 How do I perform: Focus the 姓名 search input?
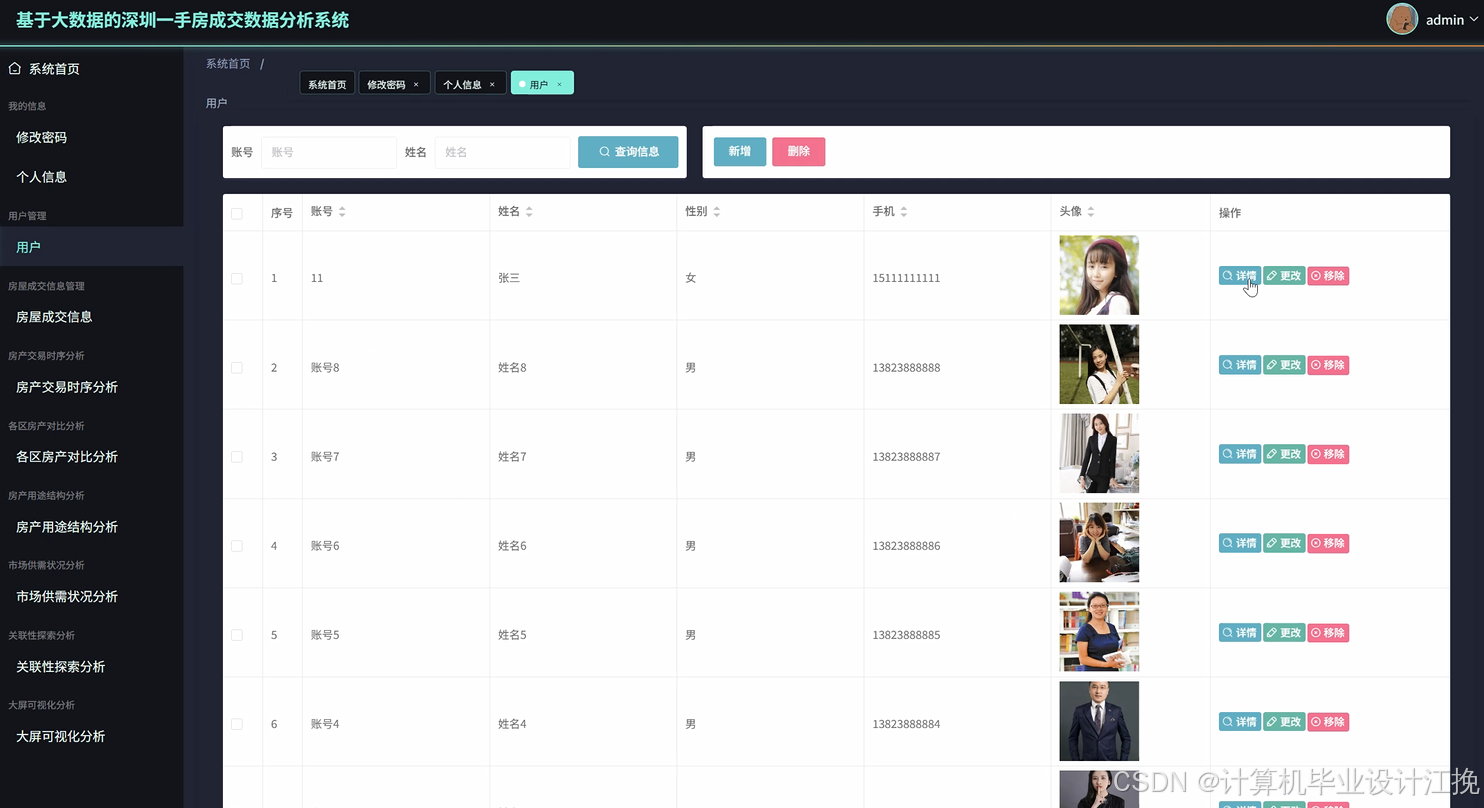coord(502,152)
